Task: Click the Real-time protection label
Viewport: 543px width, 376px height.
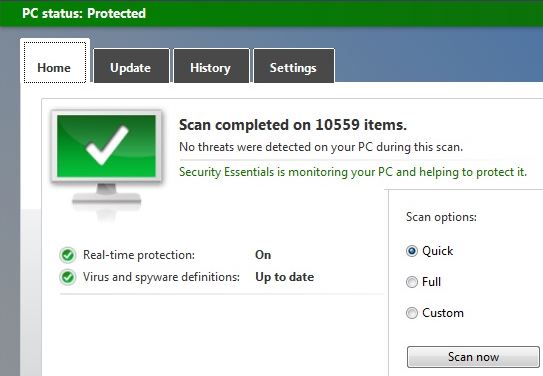Action: pyautogui.click(x=139, y=255)
